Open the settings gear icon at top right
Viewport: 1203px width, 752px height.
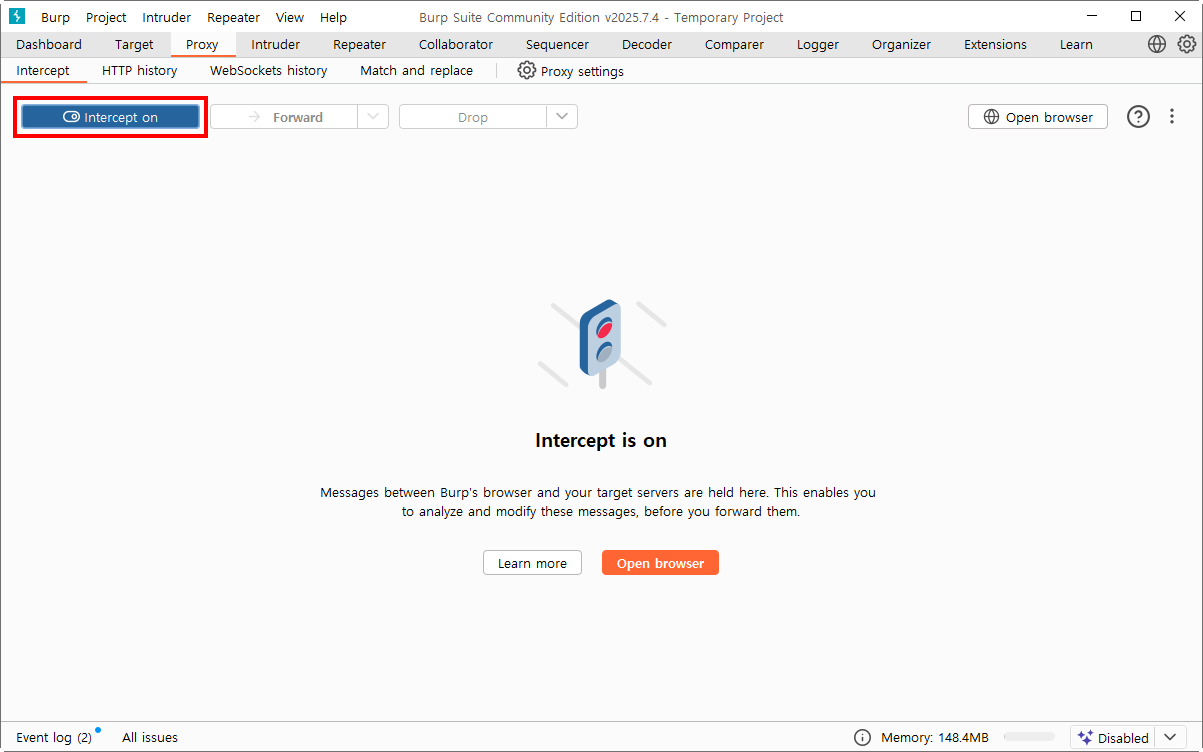(1187, 44)
